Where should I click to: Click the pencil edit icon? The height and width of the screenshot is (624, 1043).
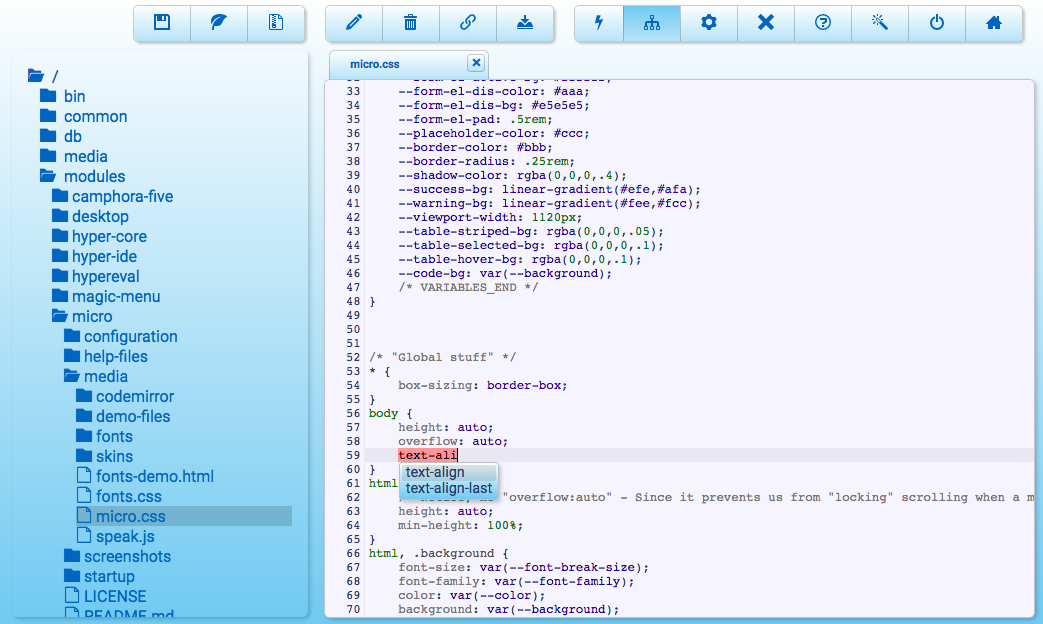[x=354, y=23]
